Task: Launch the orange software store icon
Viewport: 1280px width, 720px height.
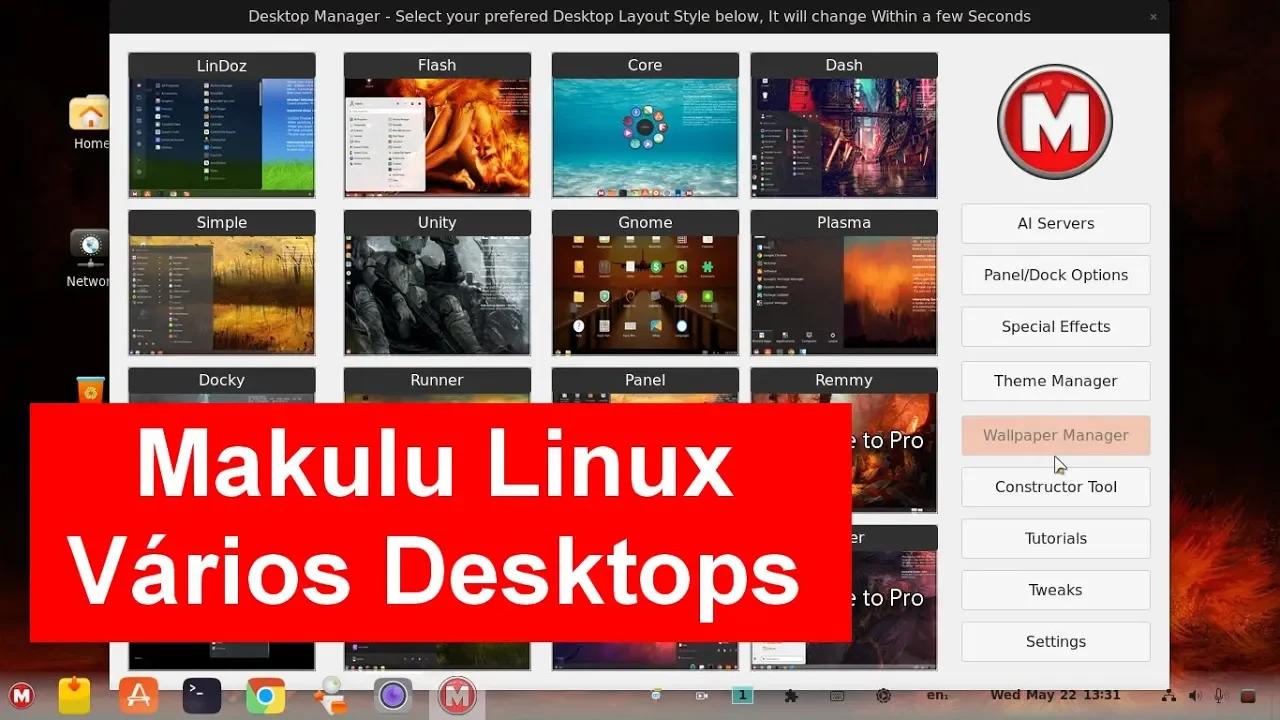Action: [138, 695]
